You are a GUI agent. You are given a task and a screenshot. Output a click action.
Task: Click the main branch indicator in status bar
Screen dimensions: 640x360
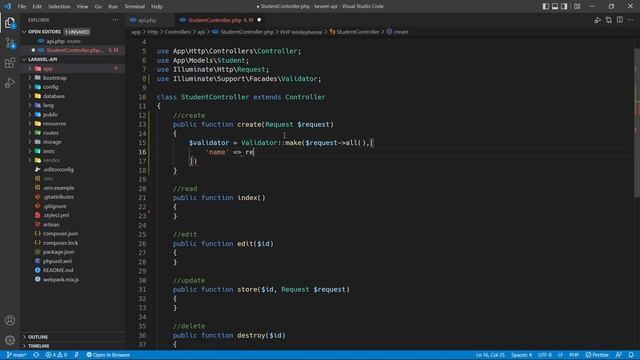(16, 355)
